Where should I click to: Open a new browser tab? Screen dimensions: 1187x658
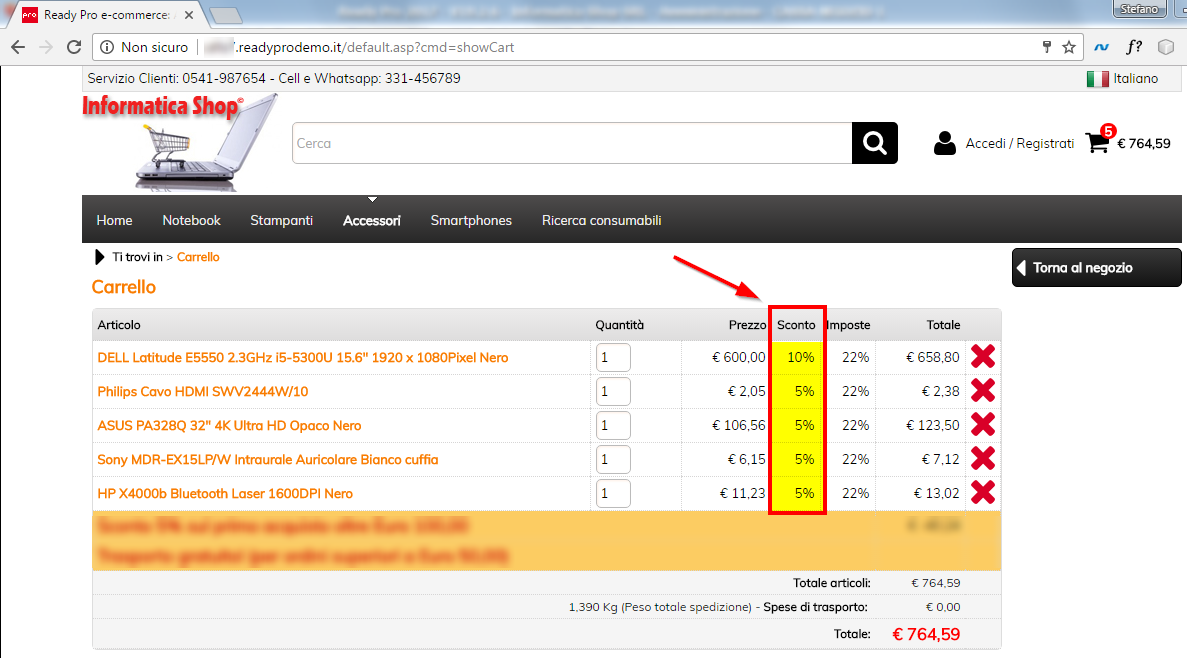pos(225,15)
